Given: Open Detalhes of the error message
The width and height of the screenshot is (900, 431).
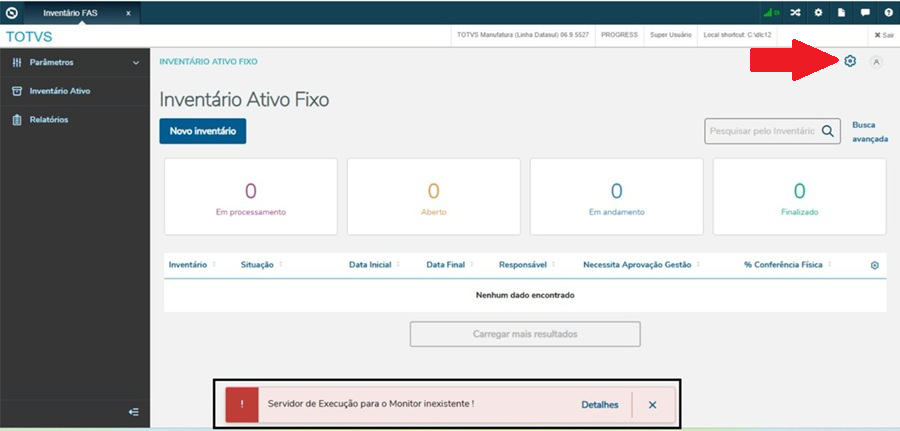Looking at the screenshot, I should [x=600, y=405].
